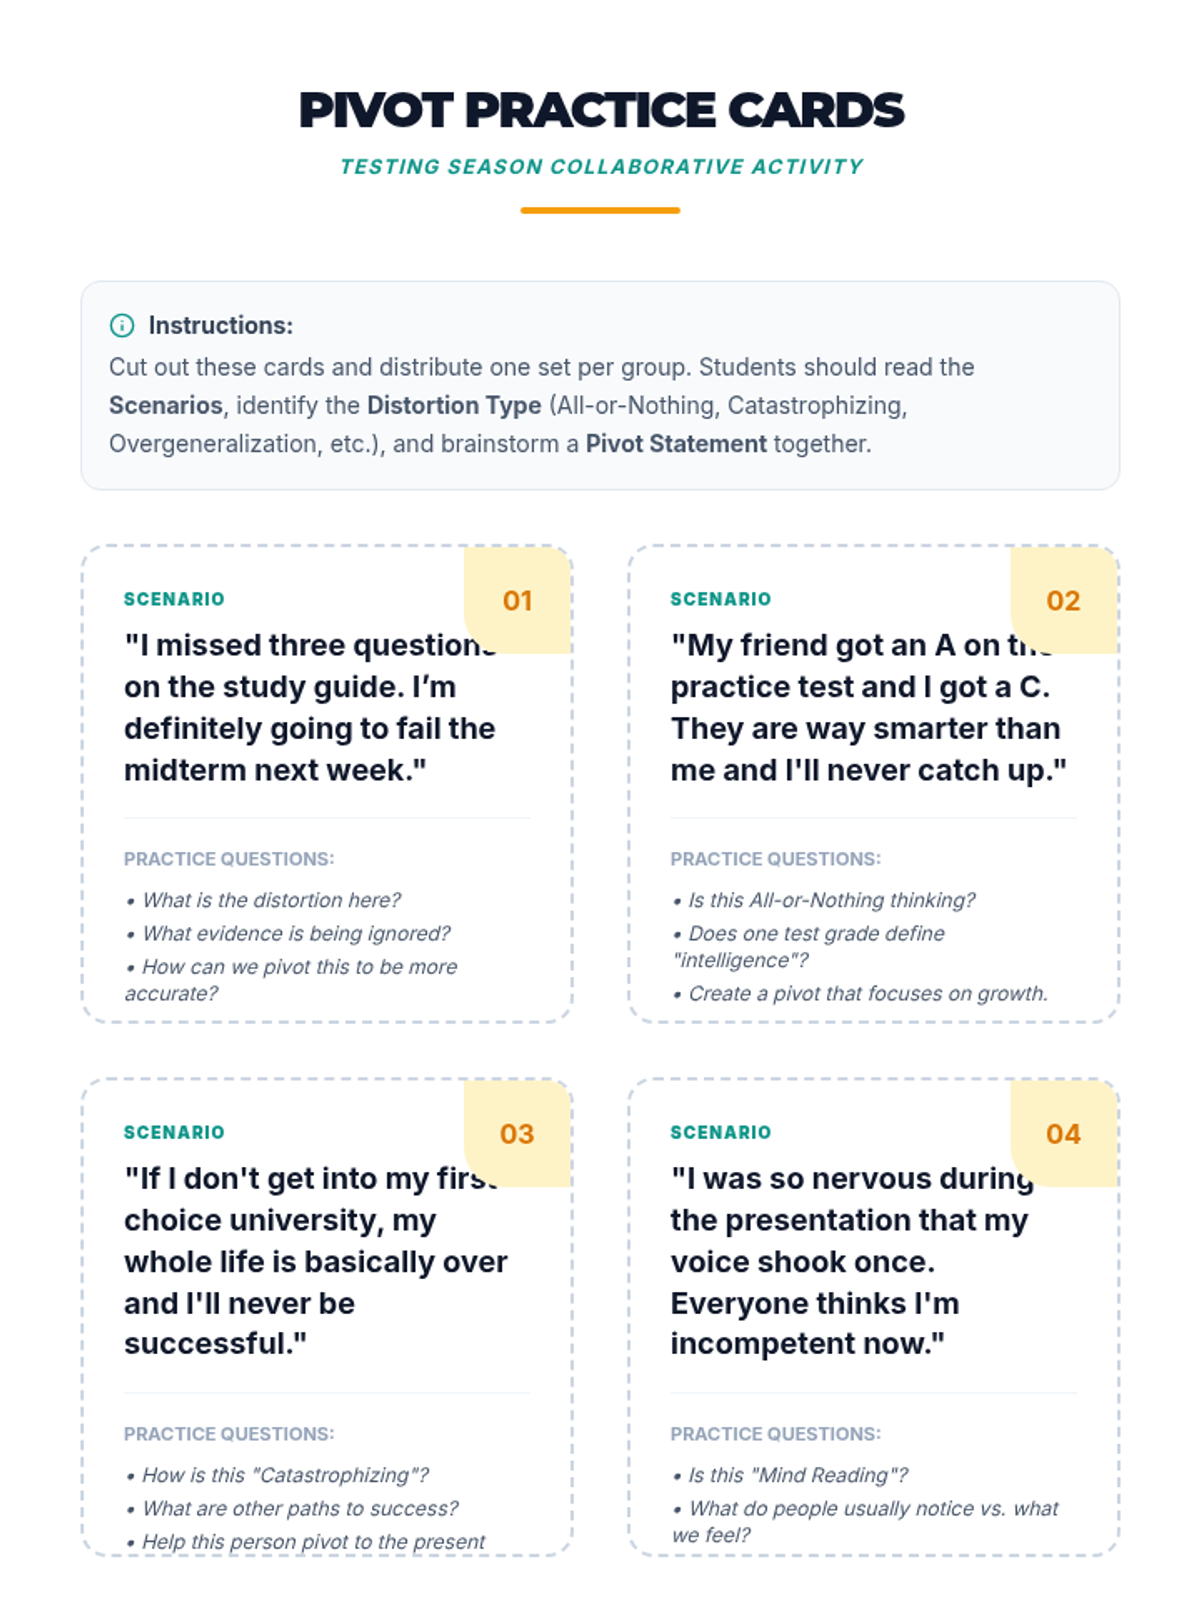Select the 03 card number badge
The image size is (1200, 1600).
[x=518, y=1133]
